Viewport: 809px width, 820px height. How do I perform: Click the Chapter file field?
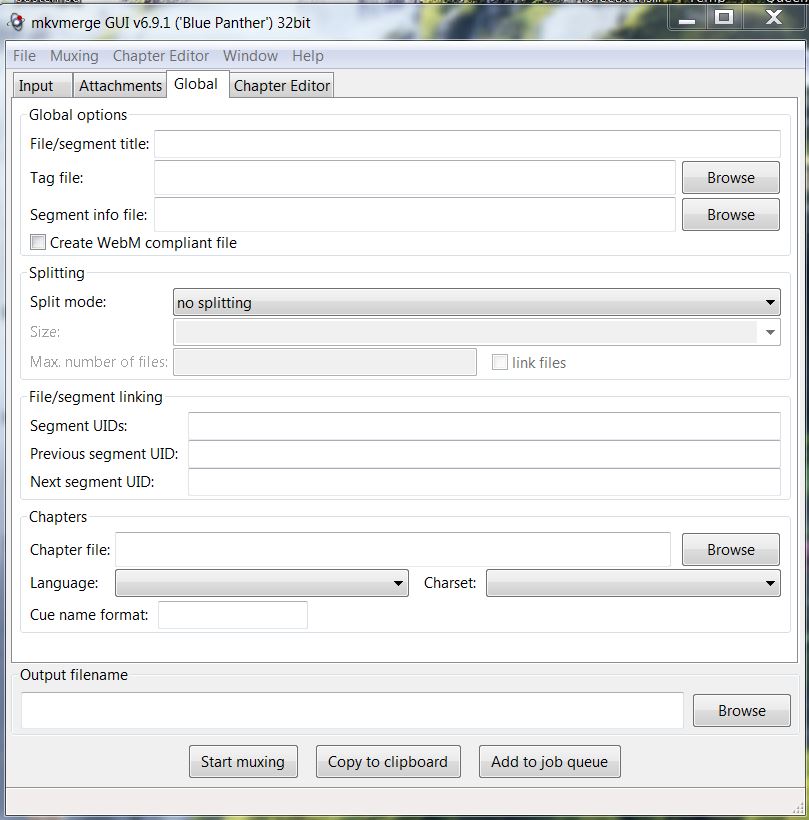click(393, 550)
